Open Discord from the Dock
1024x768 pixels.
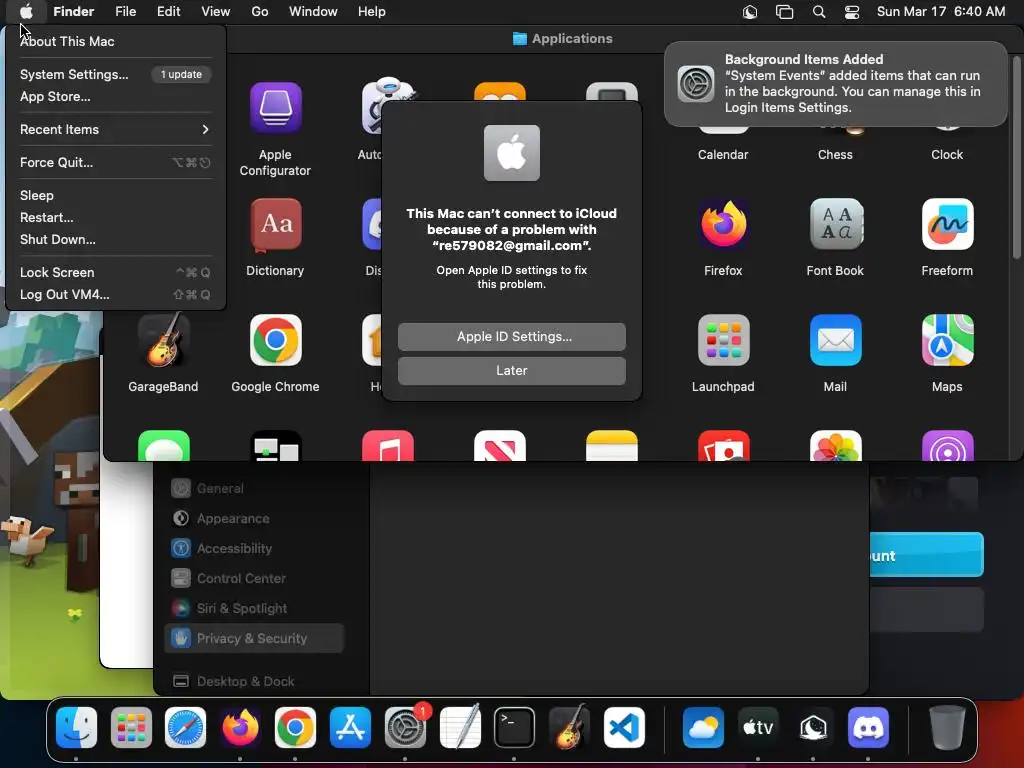click(x=868, y=727)
